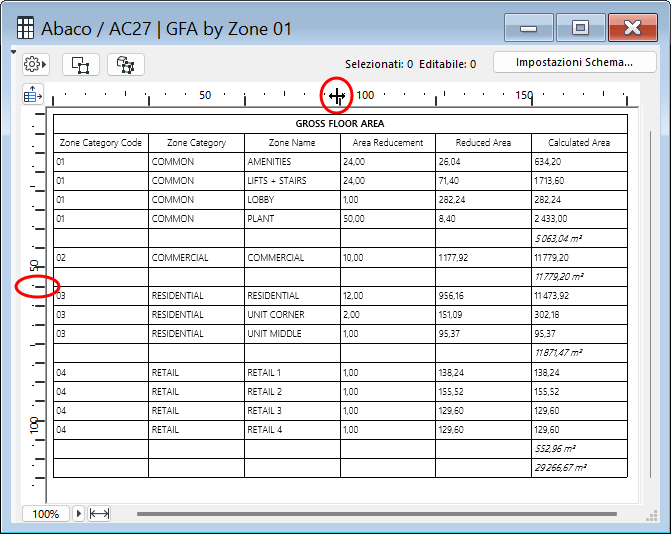Click the Abaco window grid title icon
Image resolution: width=671 pixels, height=534 pixels.
[x=25, y=28]
